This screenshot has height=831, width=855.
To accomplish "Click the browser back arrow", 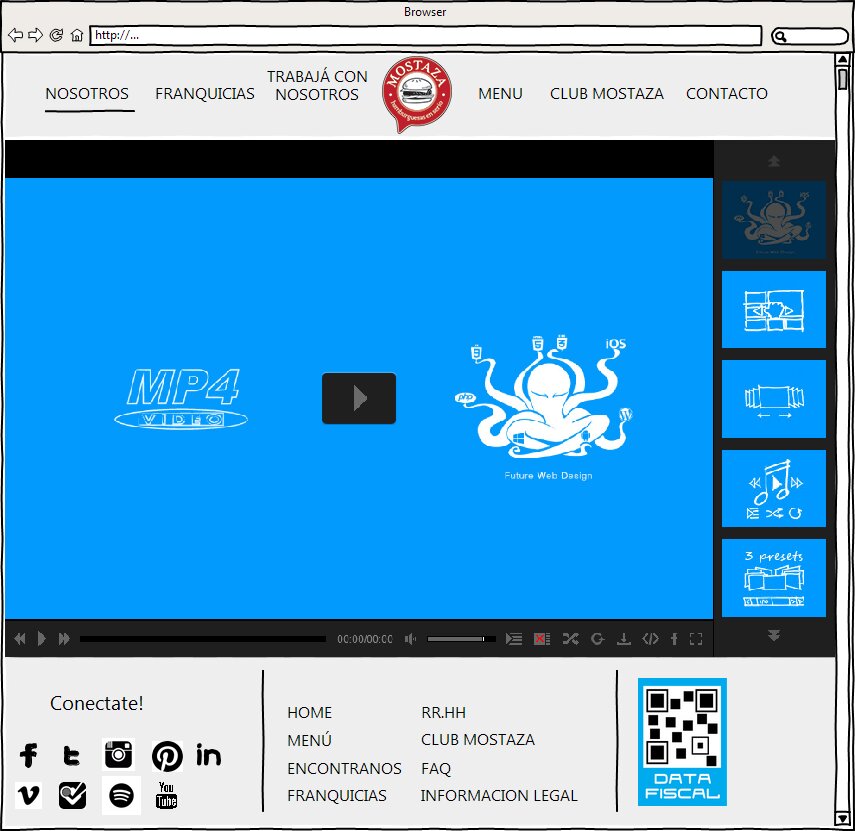I will pyautogui.click(x=15, y=35).
